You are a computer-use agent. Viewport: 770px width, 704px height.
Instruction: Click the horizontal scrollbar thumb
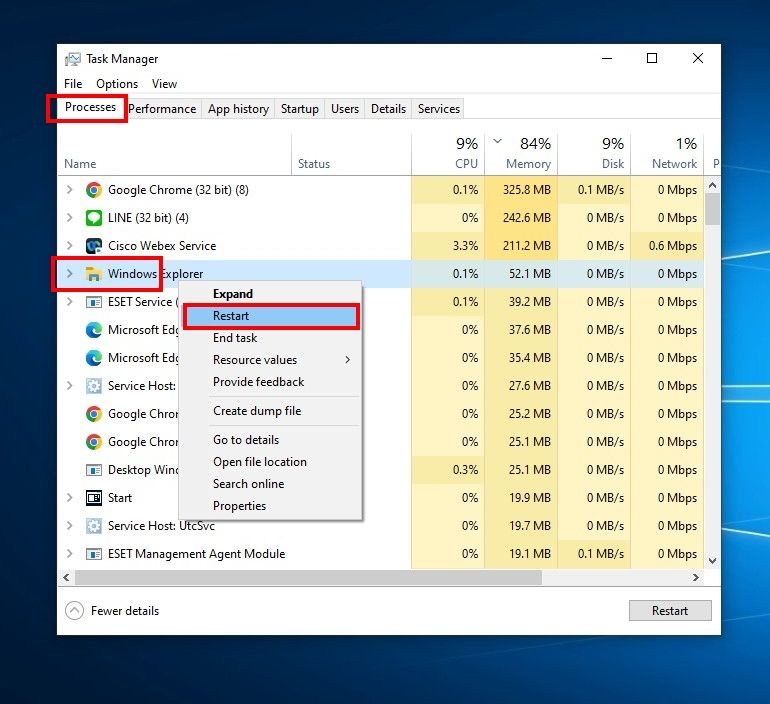[x=308, y=577]
